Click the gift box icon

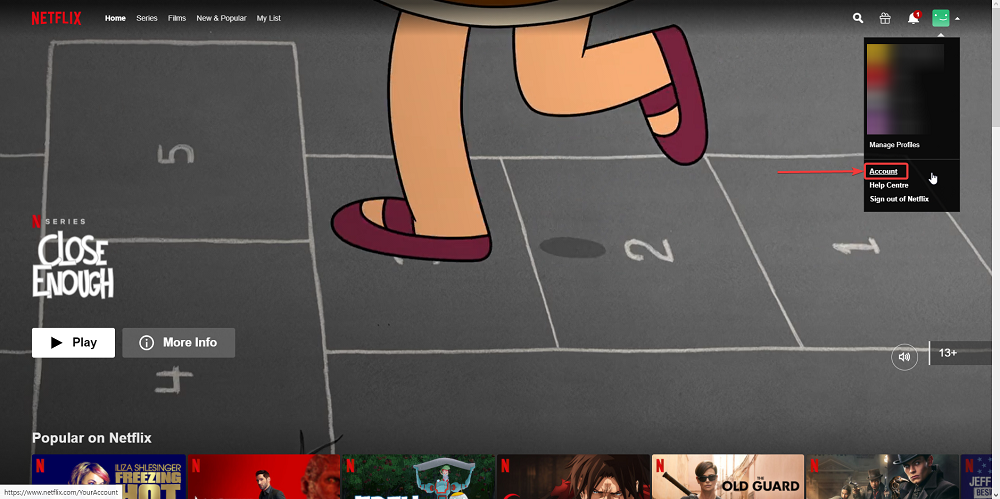pos(885,18)
